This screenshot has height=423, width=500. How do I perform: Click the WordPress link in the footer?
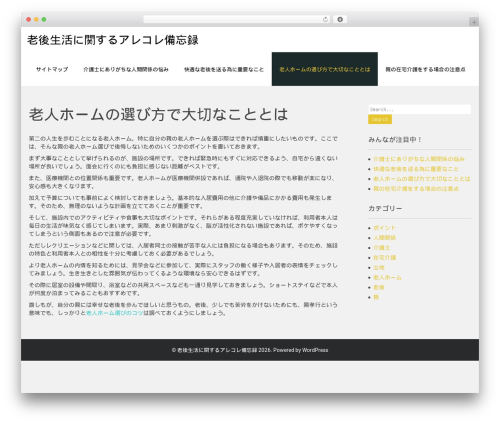pos(315,350)
